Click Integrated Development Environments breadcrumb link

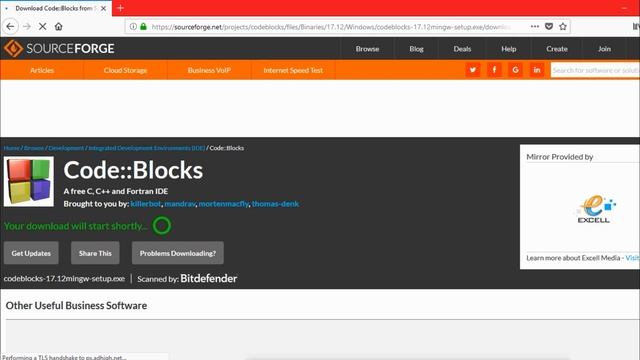147,148
